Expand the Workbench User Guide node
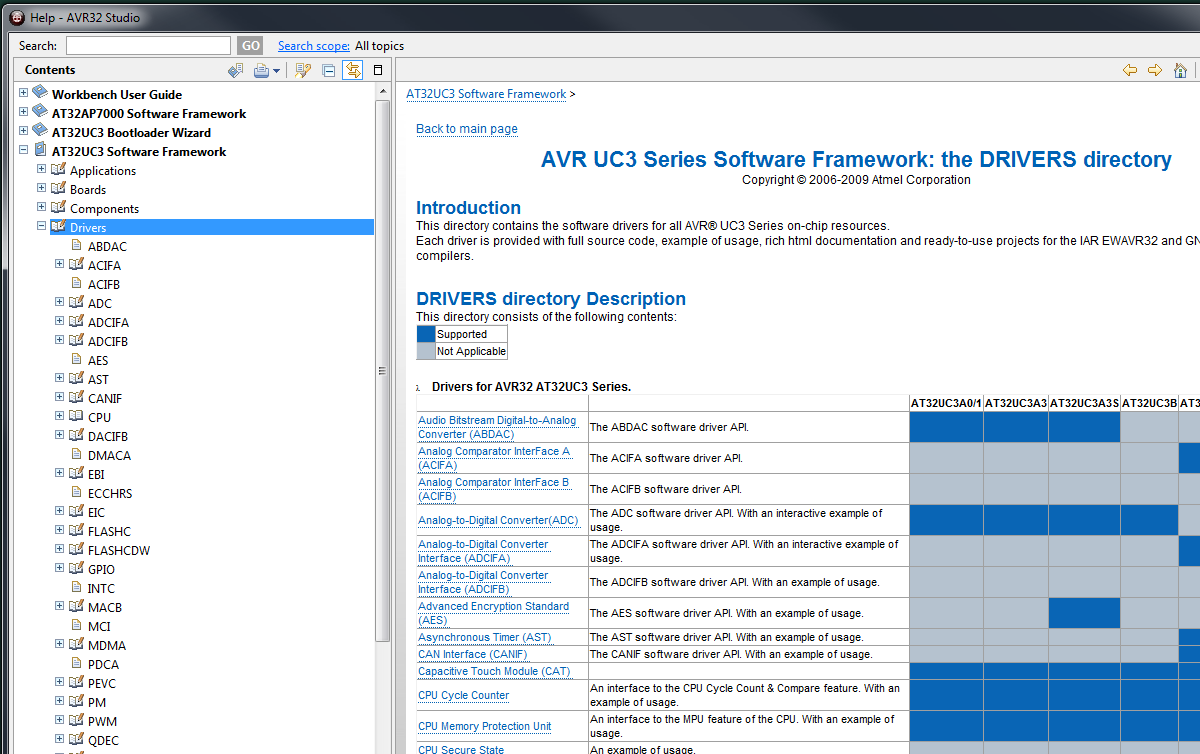Image resolution: width=1200 pixels, height=754 pixels. click(x=23, y=93)
